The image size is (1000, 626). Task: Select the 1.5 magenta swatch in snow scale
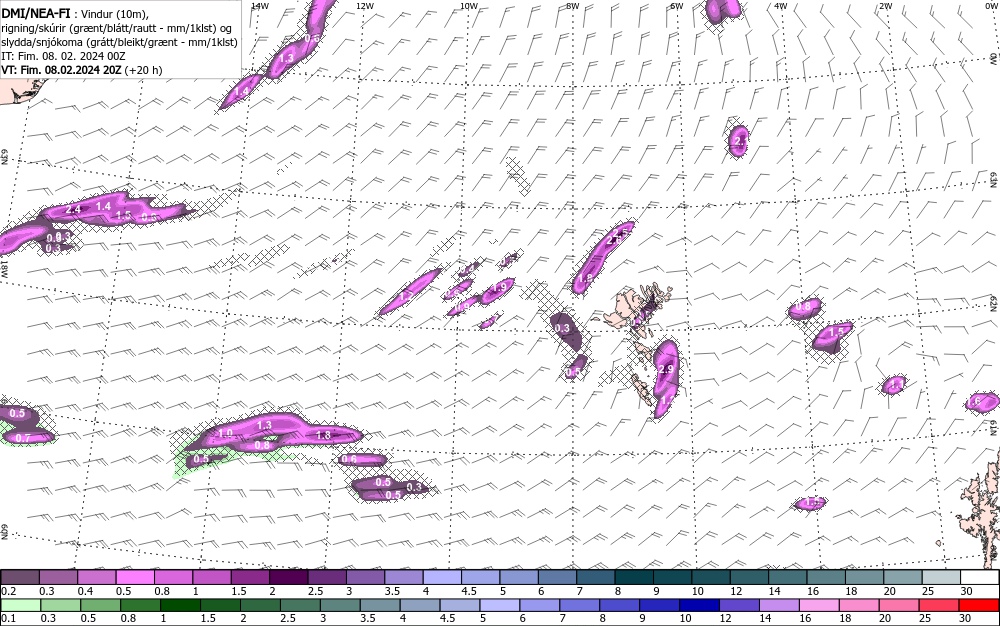pyautogui.click(x=251, y=578)
